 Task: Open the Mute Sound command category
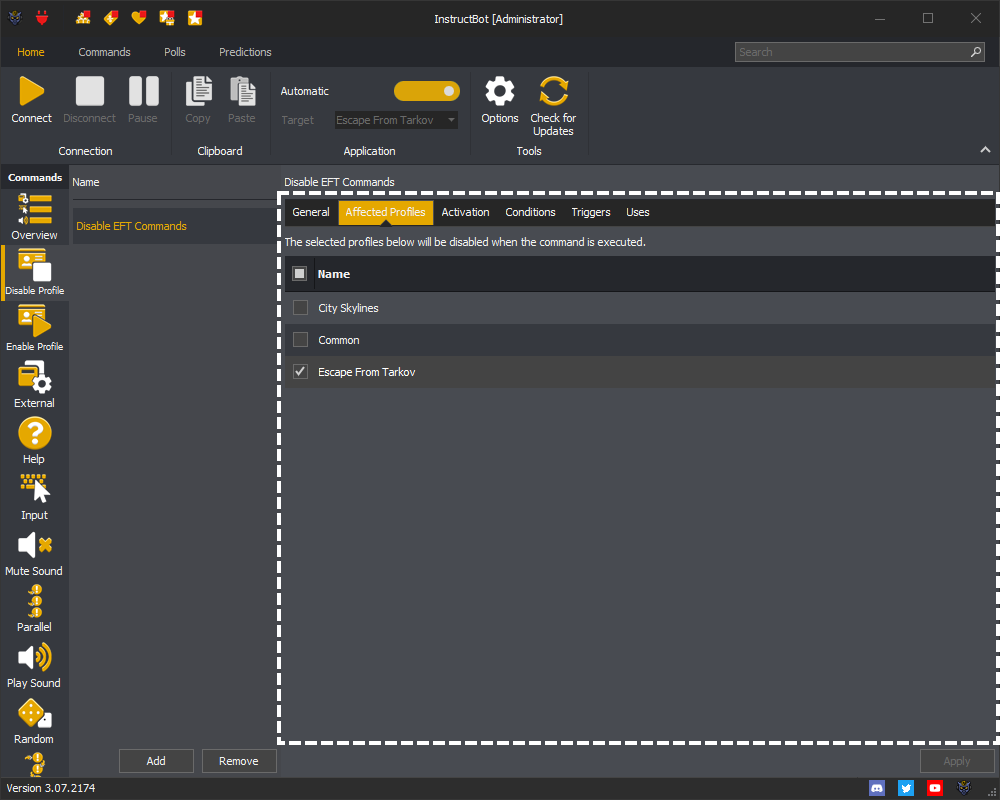tap(34, 553)
